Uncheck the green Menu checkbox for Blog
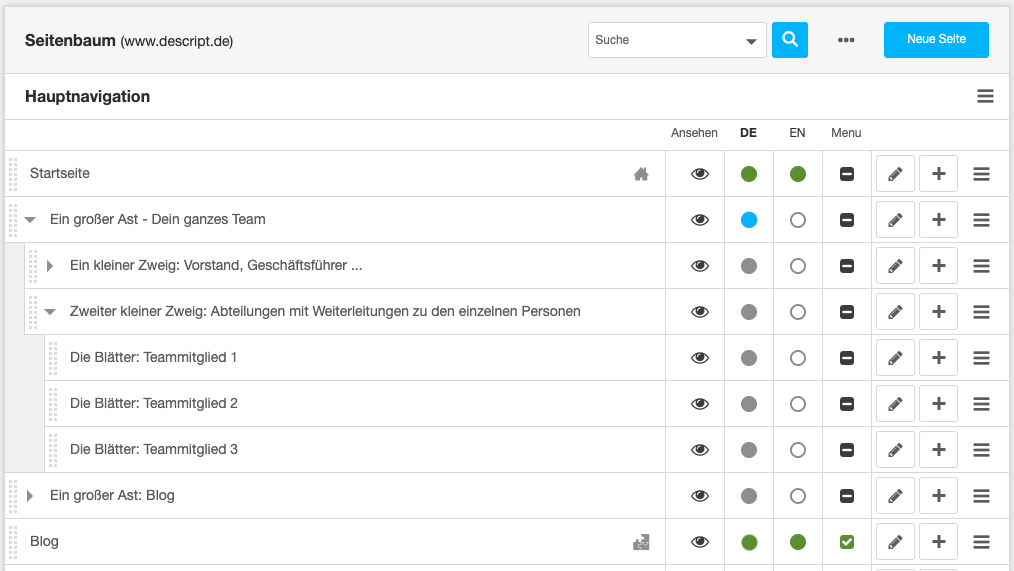Image resolution: width=1014 pixels, height=571 pixels. point(847,542)
